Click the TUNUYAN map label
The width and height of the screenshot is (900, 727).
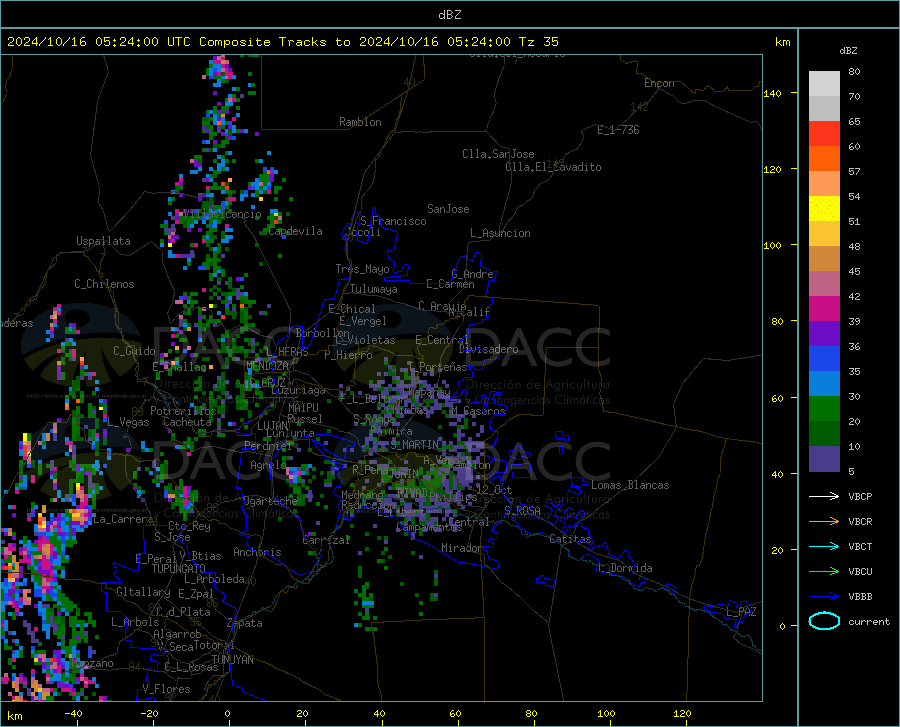(232, 660)
